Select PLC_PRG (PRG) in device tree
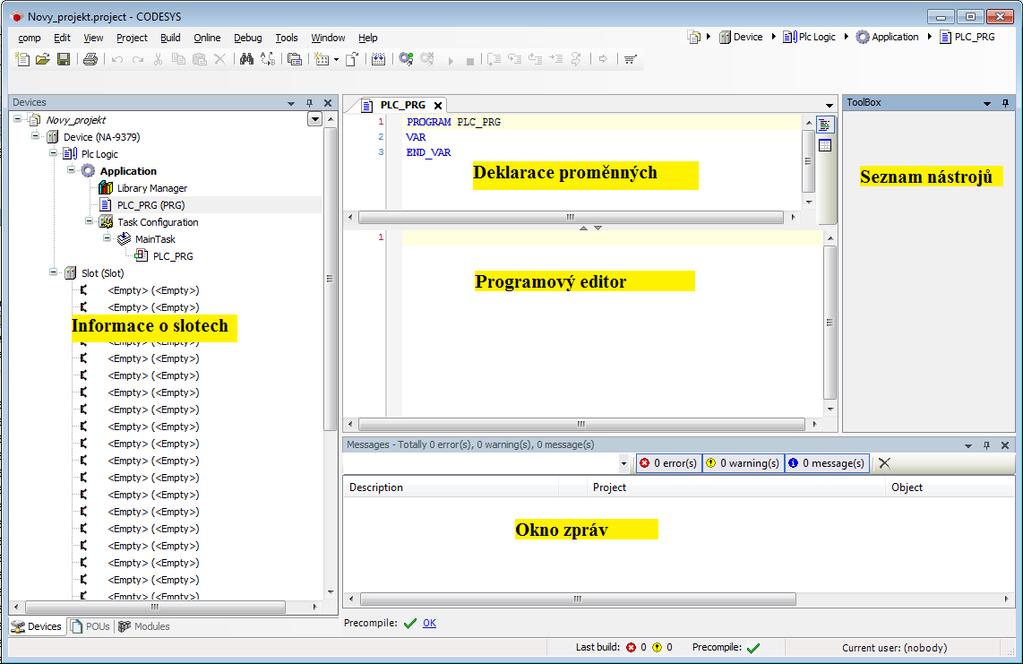This screenshot has height=664, width=1023. tap(151, 205)
